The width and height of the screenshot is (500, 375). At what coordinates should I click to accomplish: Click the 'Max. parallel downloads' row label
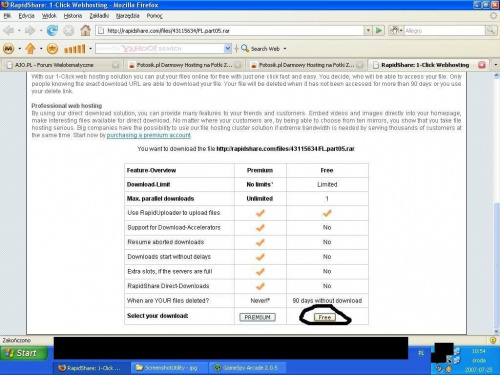[160, 199]
